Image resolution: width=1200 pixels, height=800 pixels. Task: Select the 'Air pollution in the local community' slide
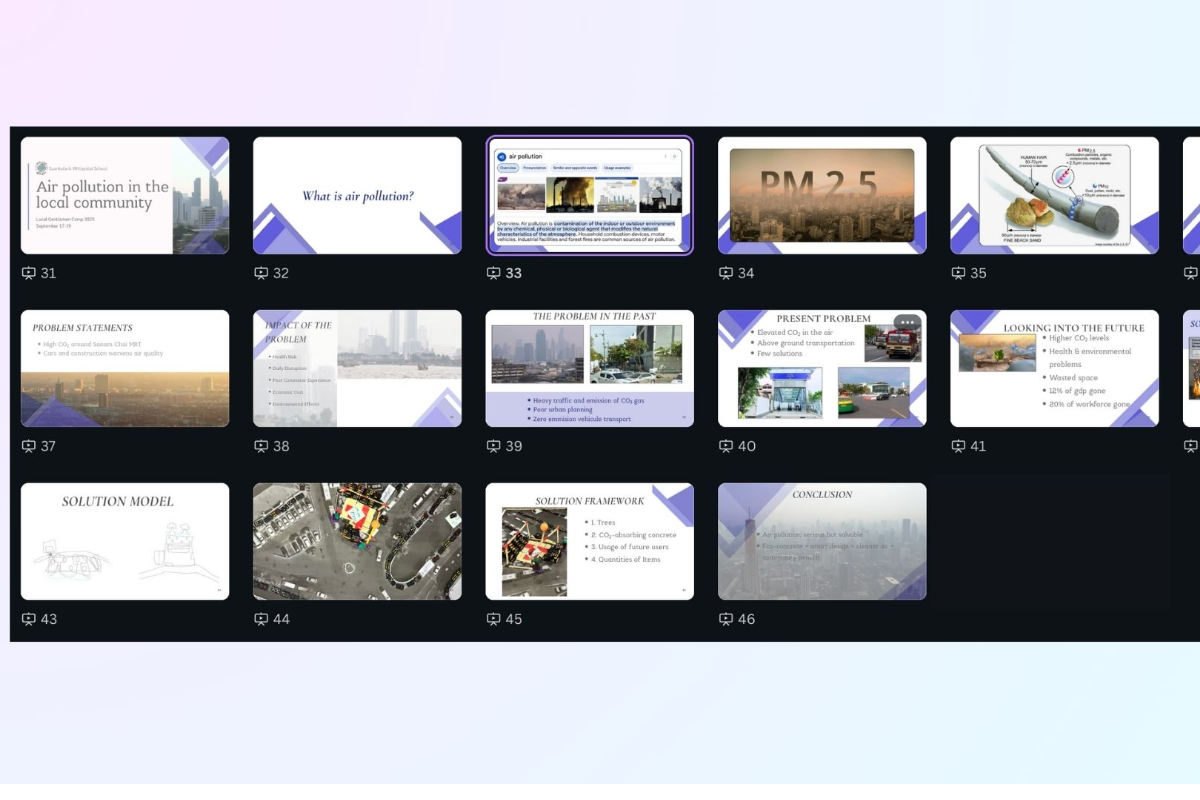coord(125,196)
